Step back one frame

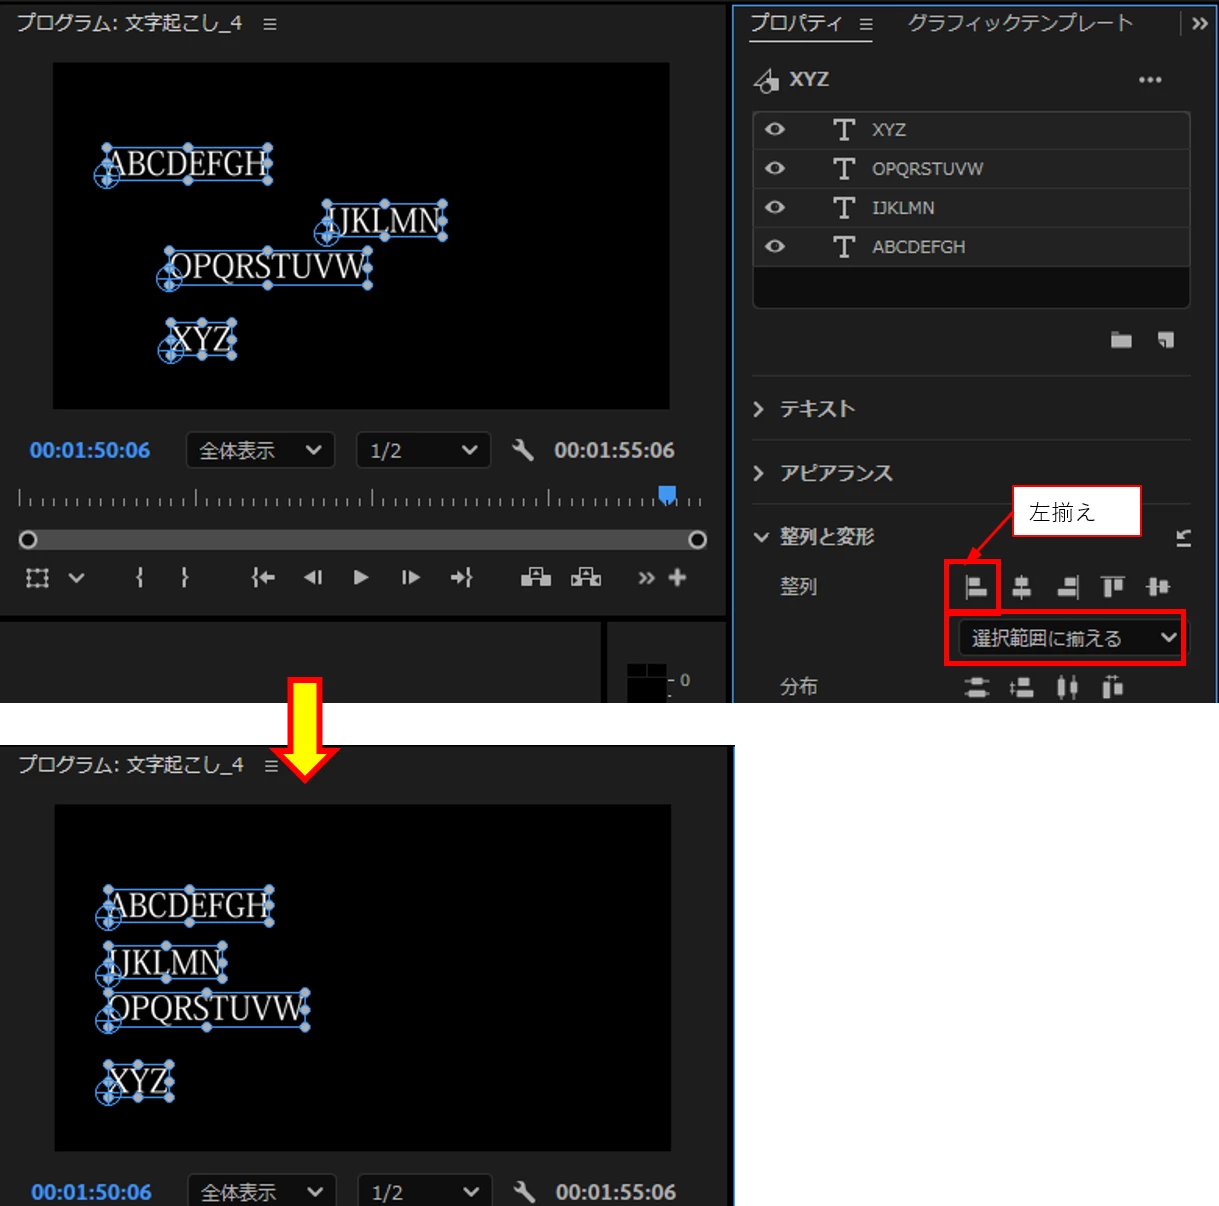tap(313, 577)
